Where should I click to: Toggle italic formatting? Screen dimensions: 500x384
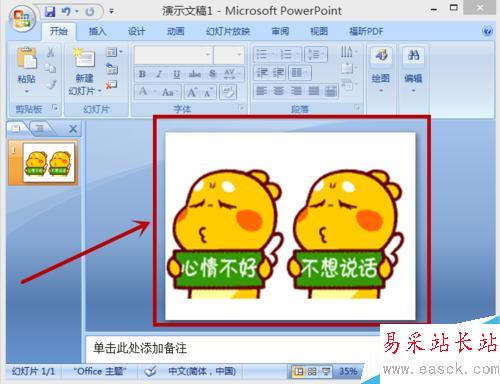[159, 74]
